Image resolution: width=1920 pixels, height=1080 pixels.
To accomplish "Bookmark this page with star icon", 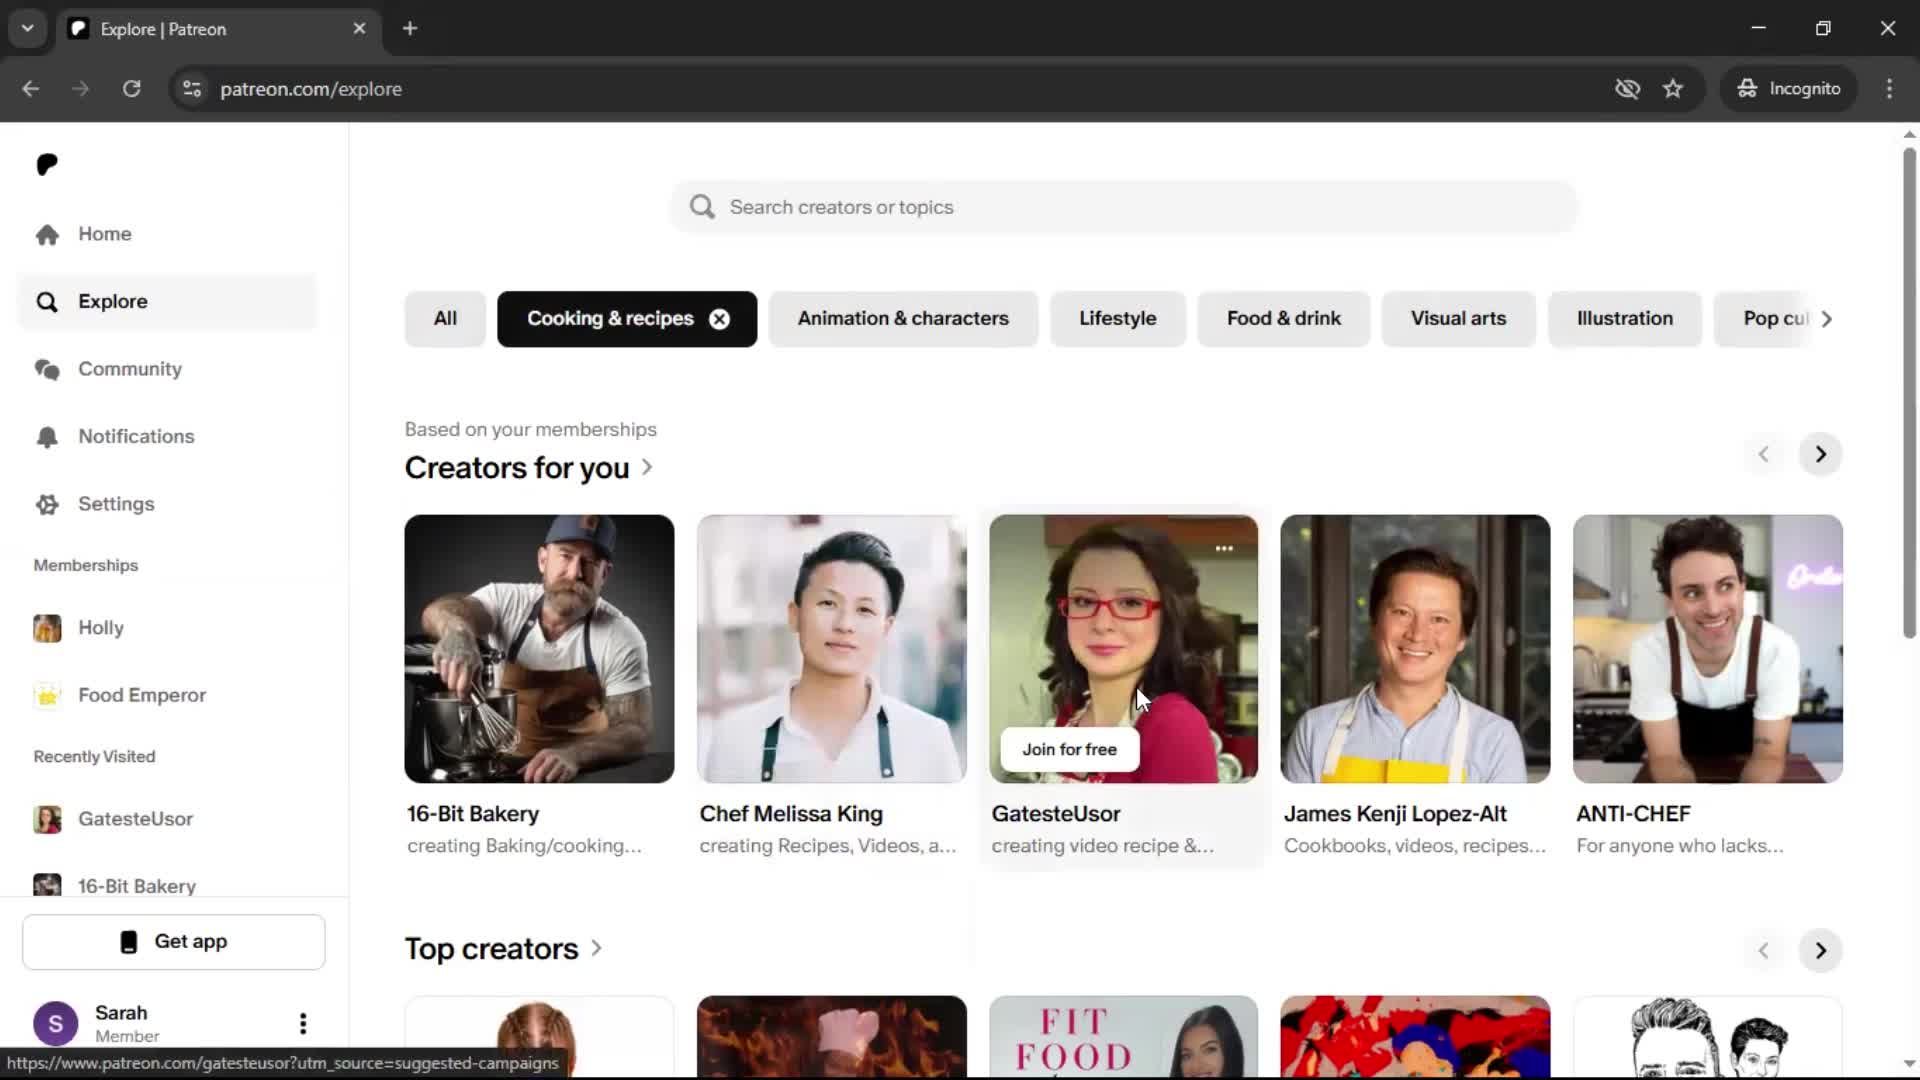I will pos(1672,89).
